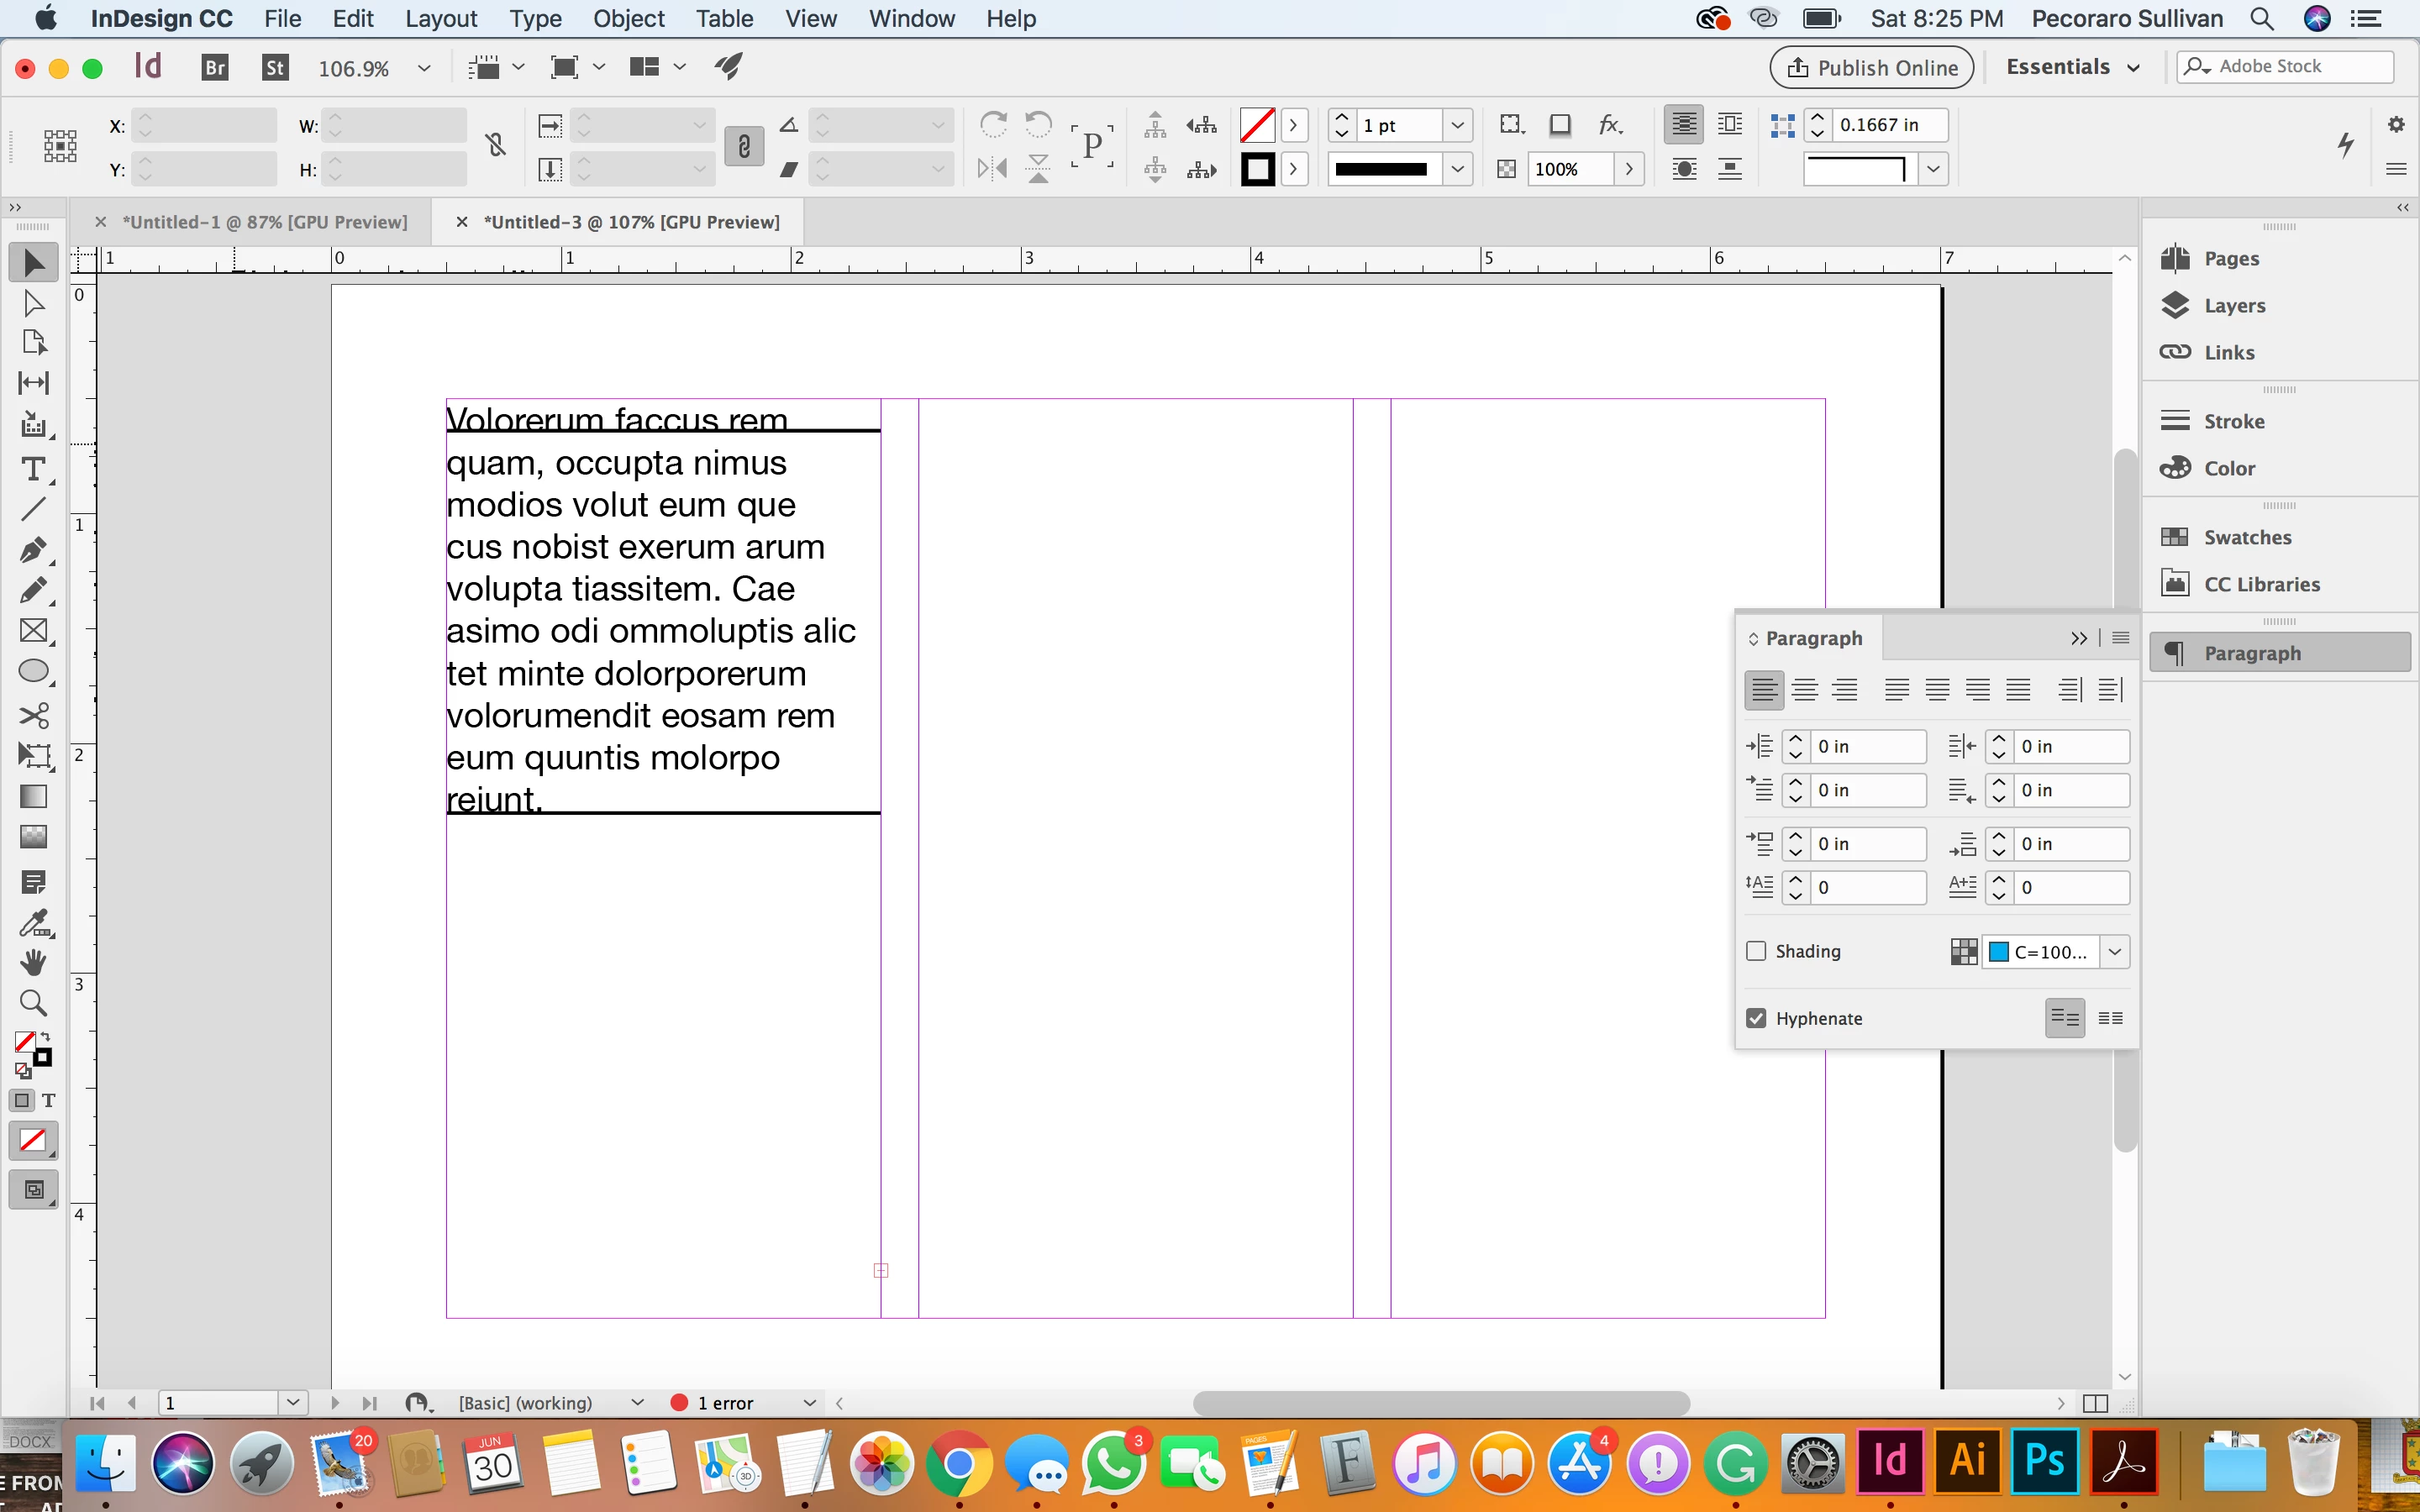Select the Rectangle Frame tool
Image resolution: width=2420 pixels, height=1512 pixels.
tap(33, 631)
